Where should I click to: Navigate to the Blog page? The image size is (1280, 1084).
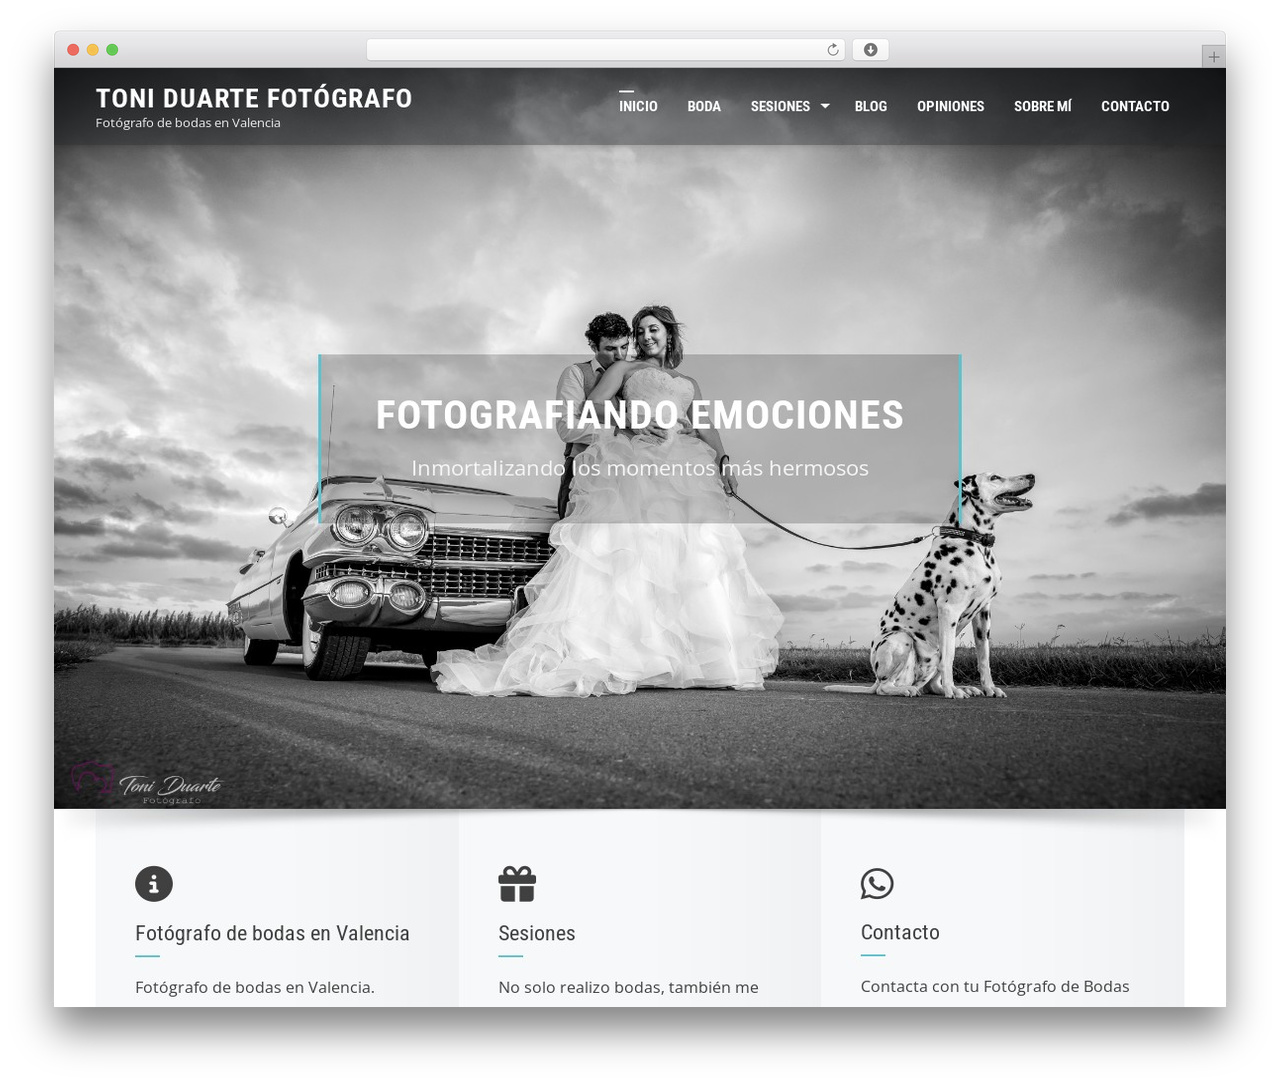tap(871, 106)
